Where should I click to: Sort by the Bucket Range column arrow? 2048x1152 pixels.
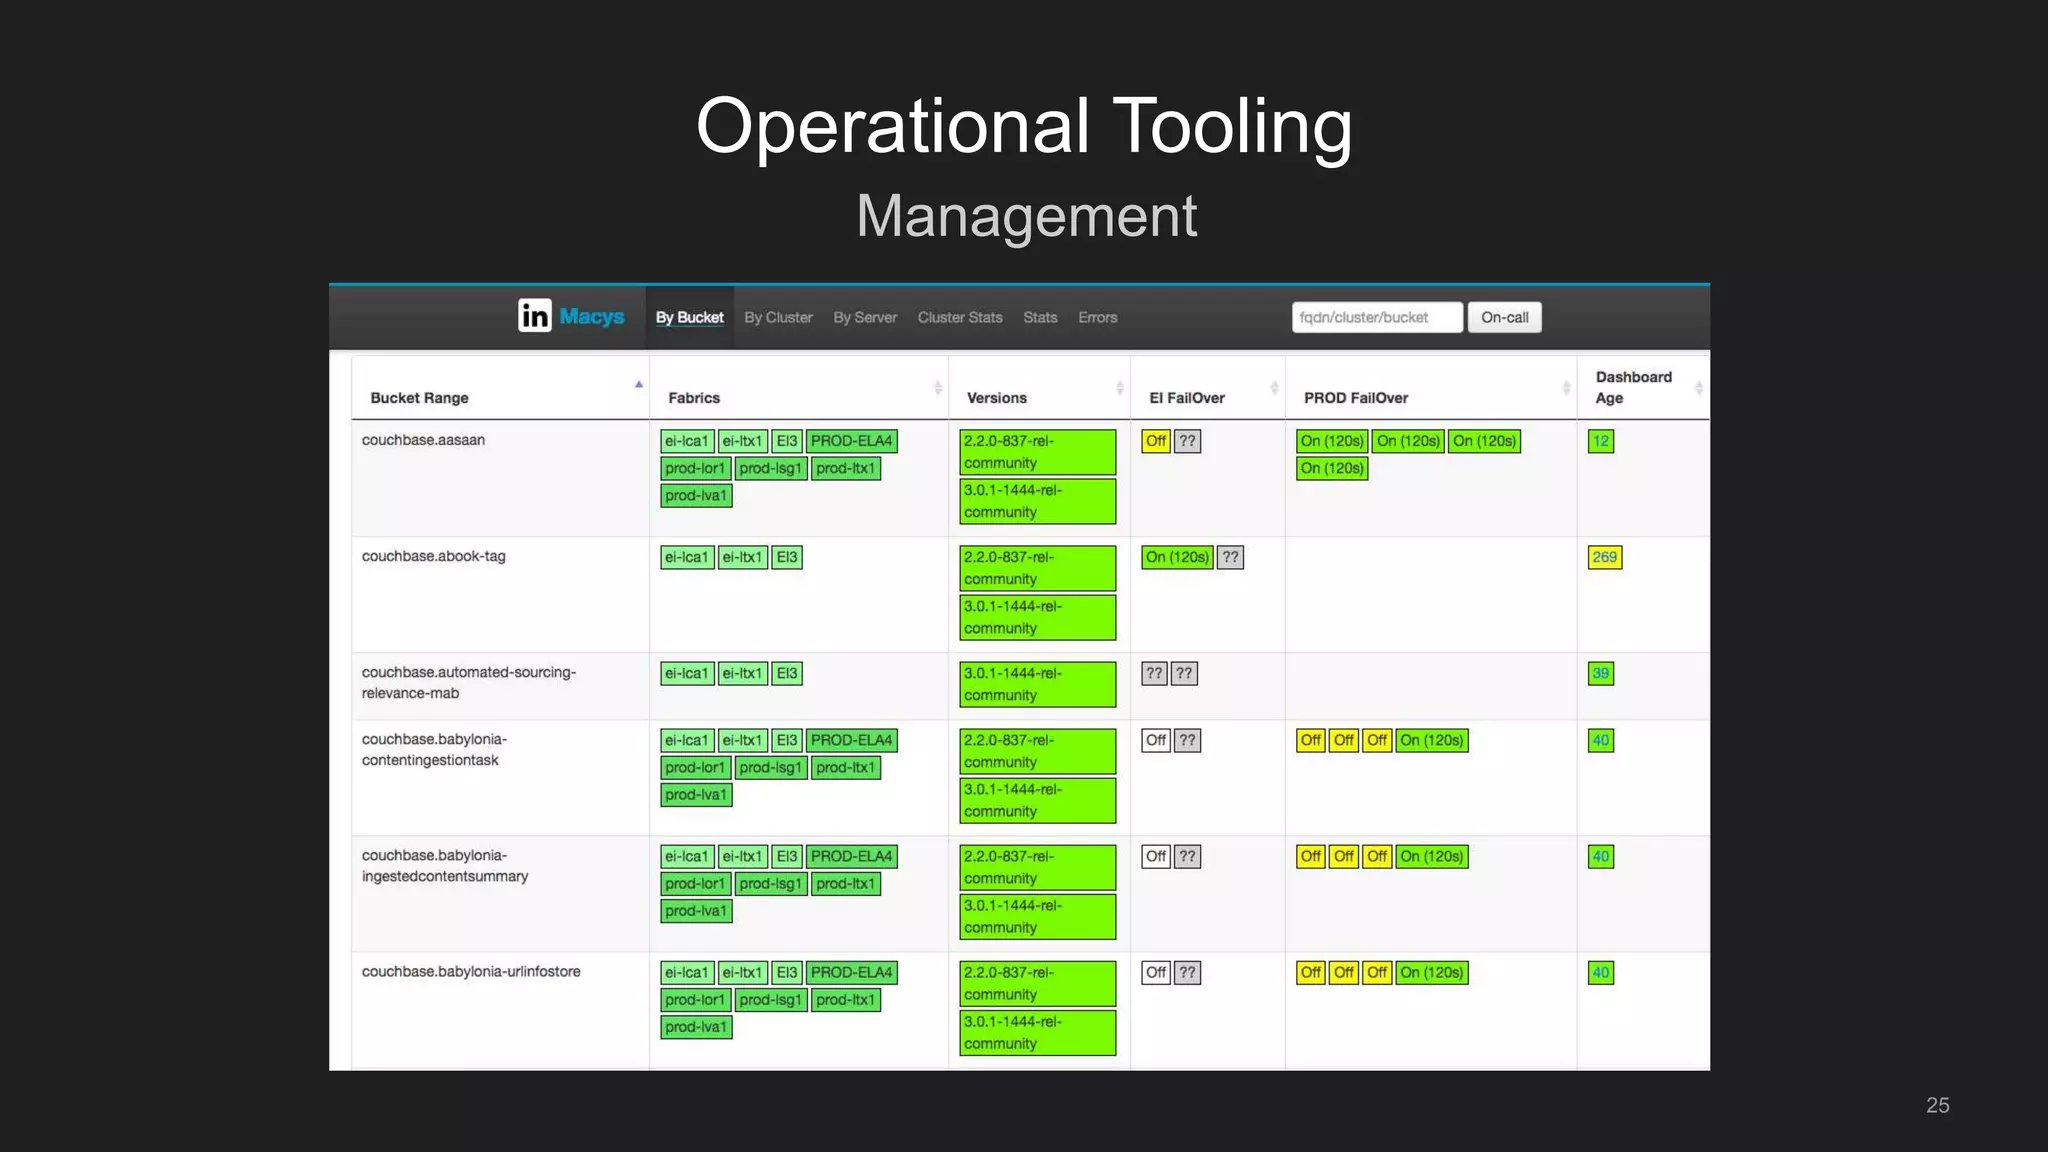[639, 384]
